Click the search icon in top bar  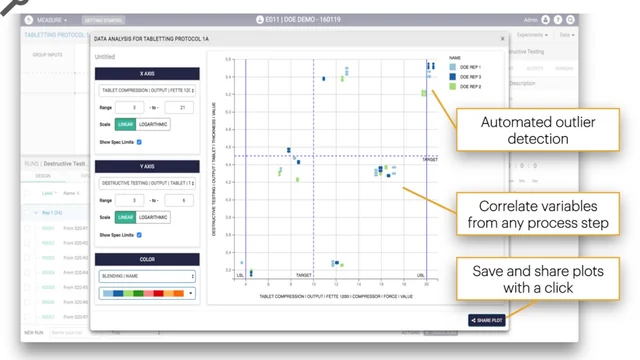(x=570, y=20)
